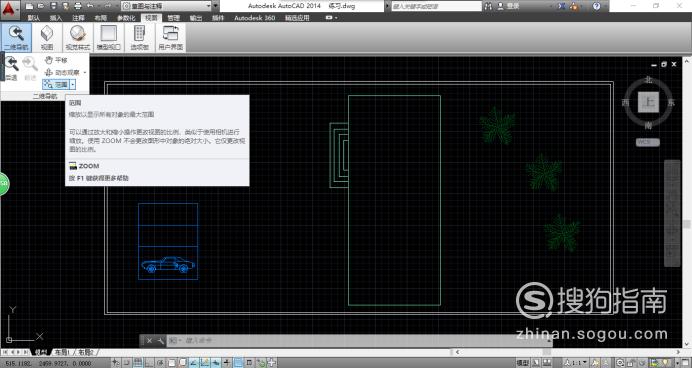Image resolution: width=692 pixels, height=368 pixels.
Task: Click the horizontal scrollbar below the drawing
Action: pyautogui.click(x=568, y=352)
